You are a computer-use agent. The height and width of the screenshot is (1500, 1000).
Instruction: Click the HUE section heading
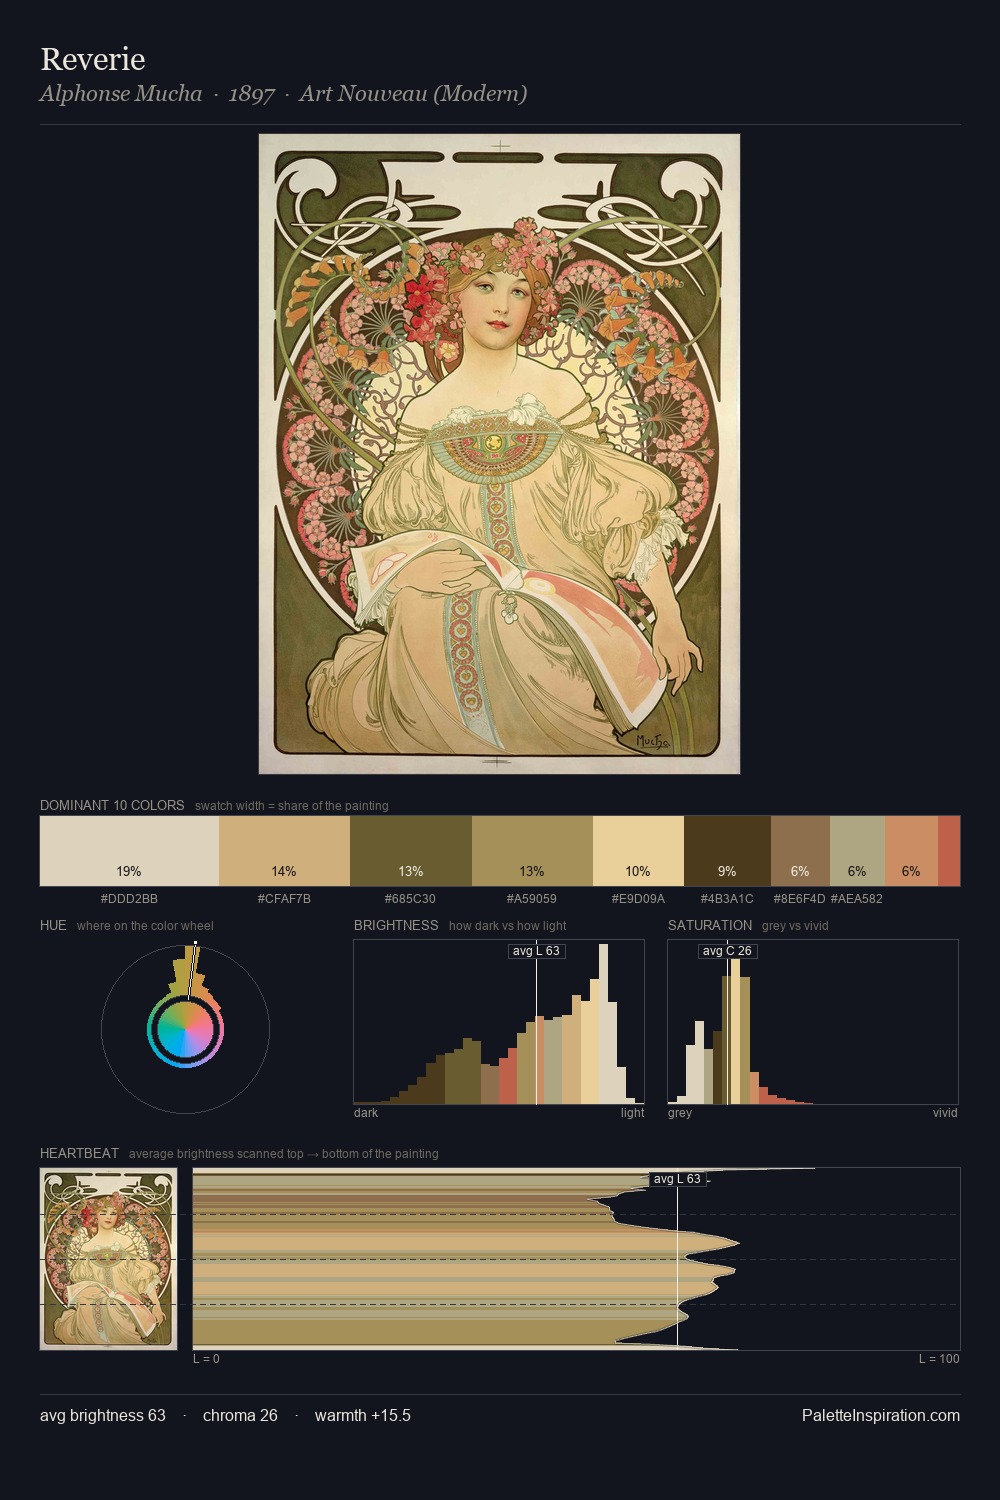[x=53, y=925]
